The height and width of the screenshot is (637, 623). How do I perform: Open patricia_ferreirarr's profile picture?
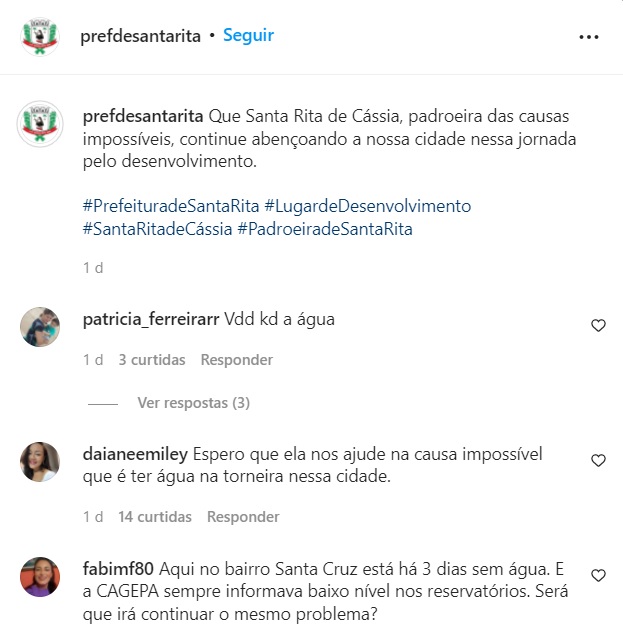click(40, 327)
